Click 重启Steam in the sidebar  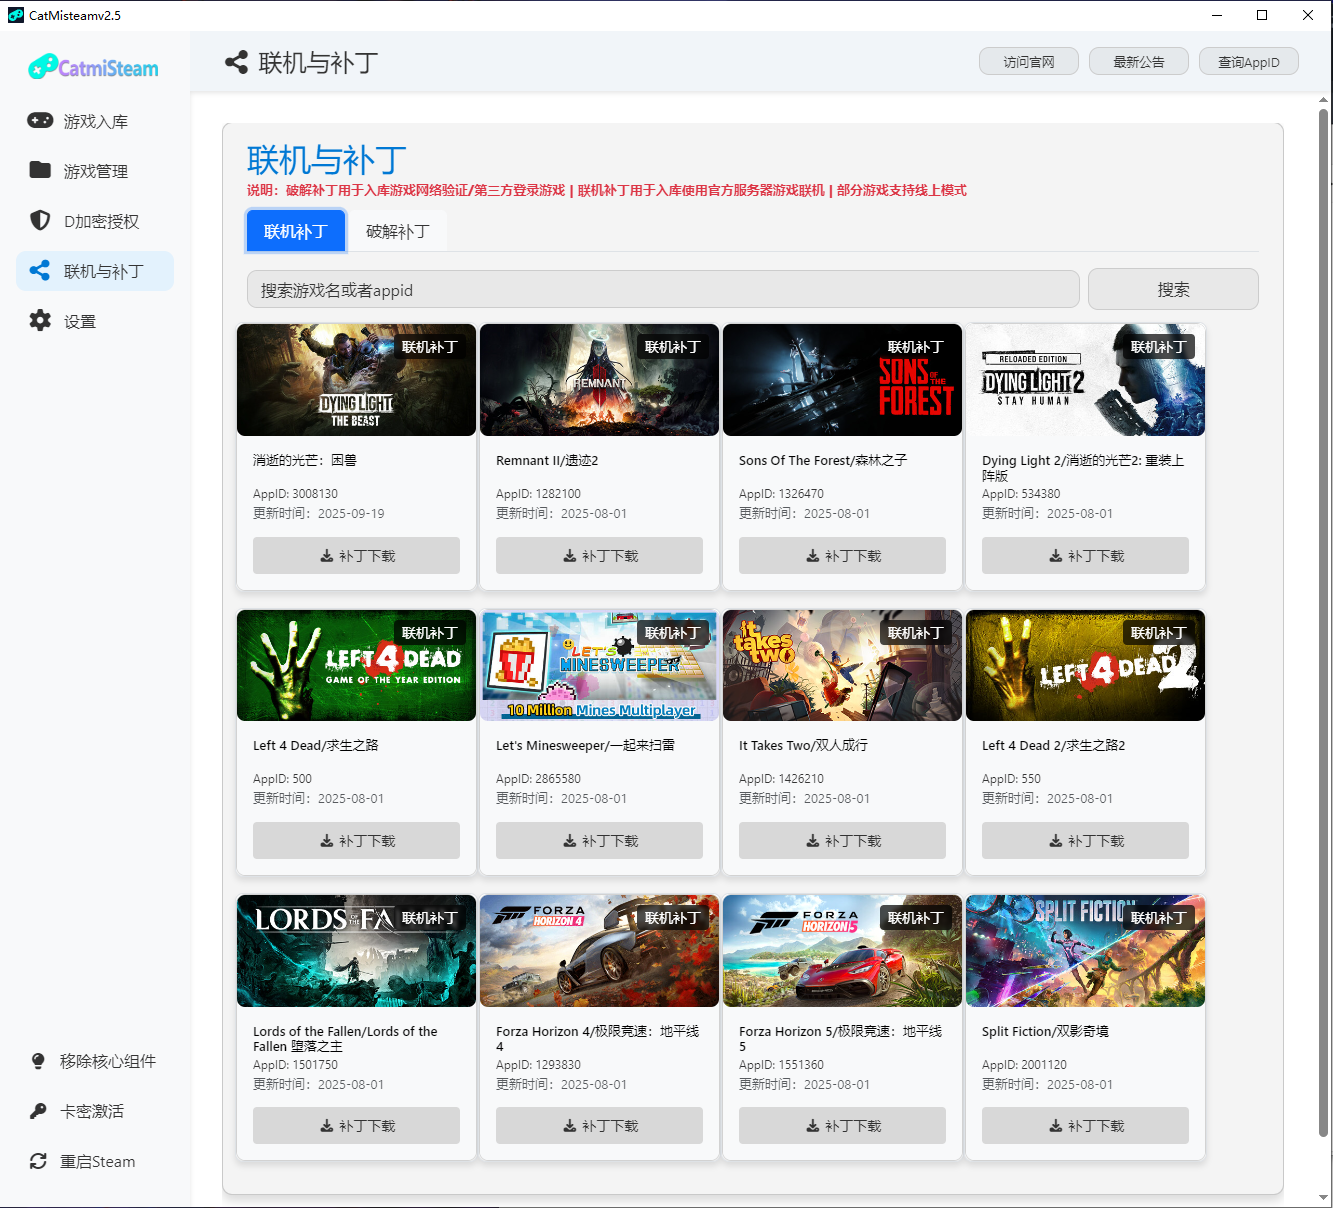click(95, 1161)
